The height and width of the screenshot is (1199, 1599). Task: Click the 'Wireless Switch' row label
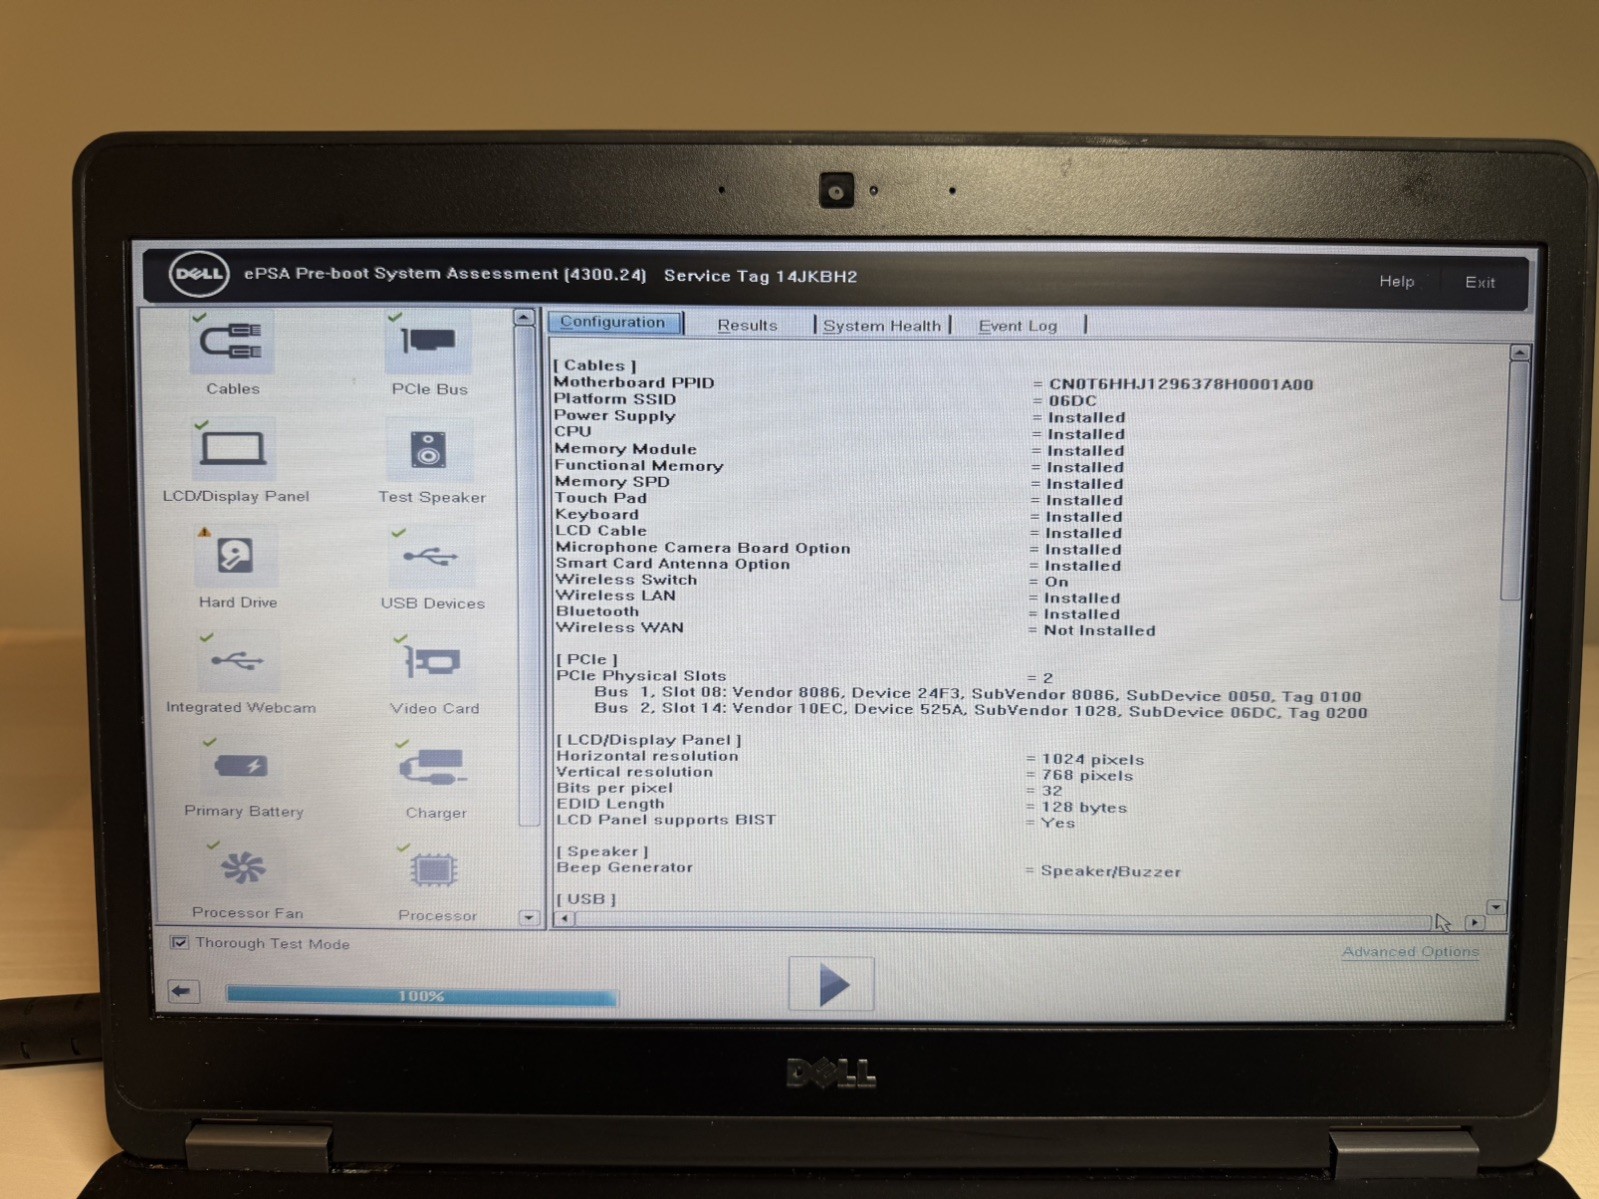coord(626,580)
